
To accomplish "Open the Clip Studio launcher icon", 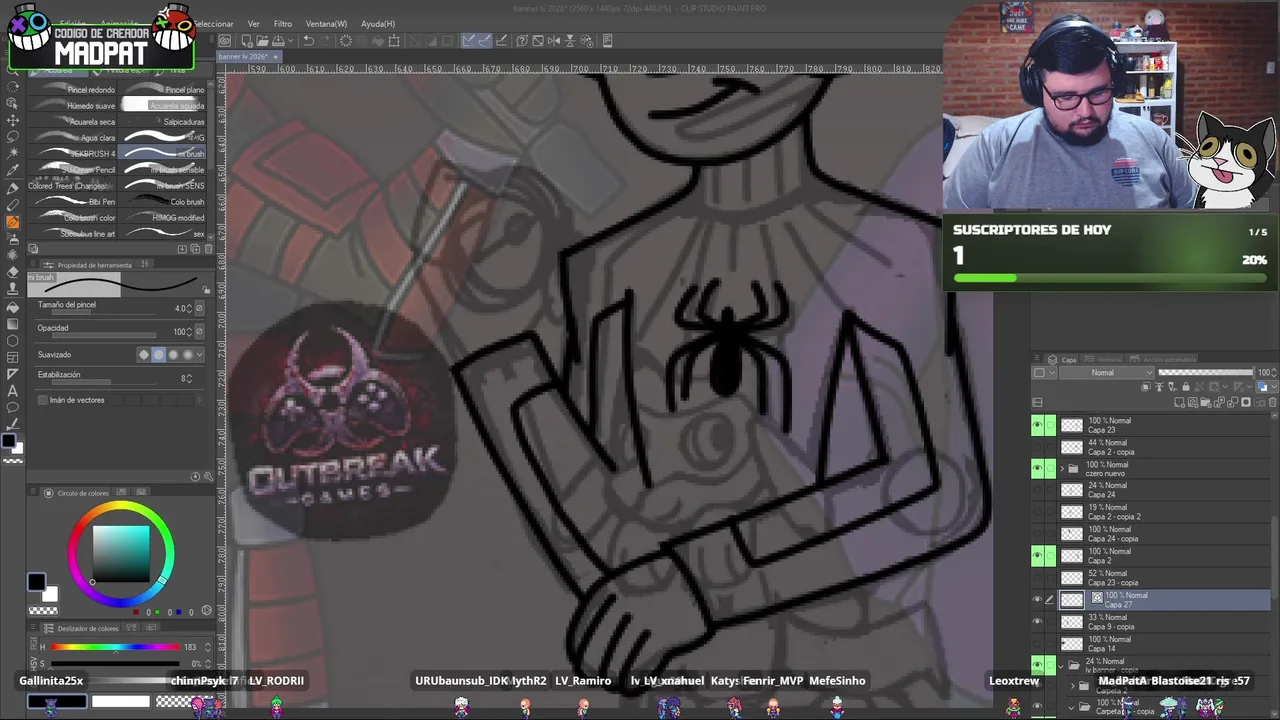I will tap(225, 41).
